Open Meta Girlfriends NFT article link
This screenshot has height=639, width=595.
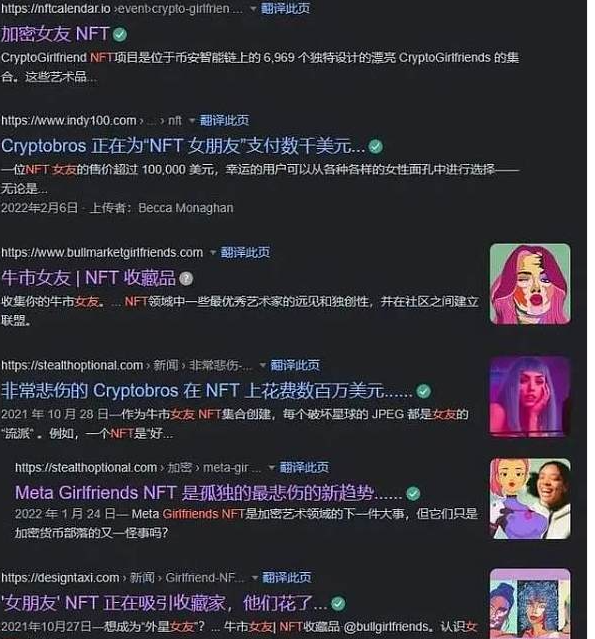209,493
